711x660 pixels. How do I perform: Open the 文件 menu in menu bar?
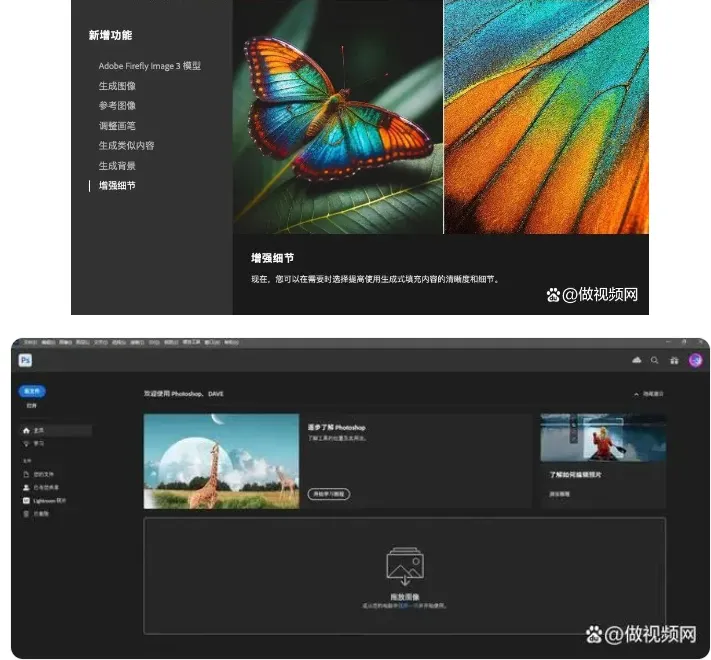30,342
